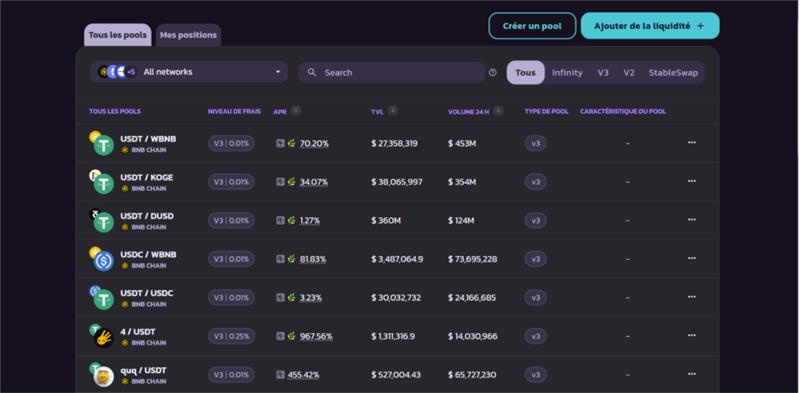The width and height of the screenshot is (800, 393).
Task: Sort pools by APR
Action: 296,111
